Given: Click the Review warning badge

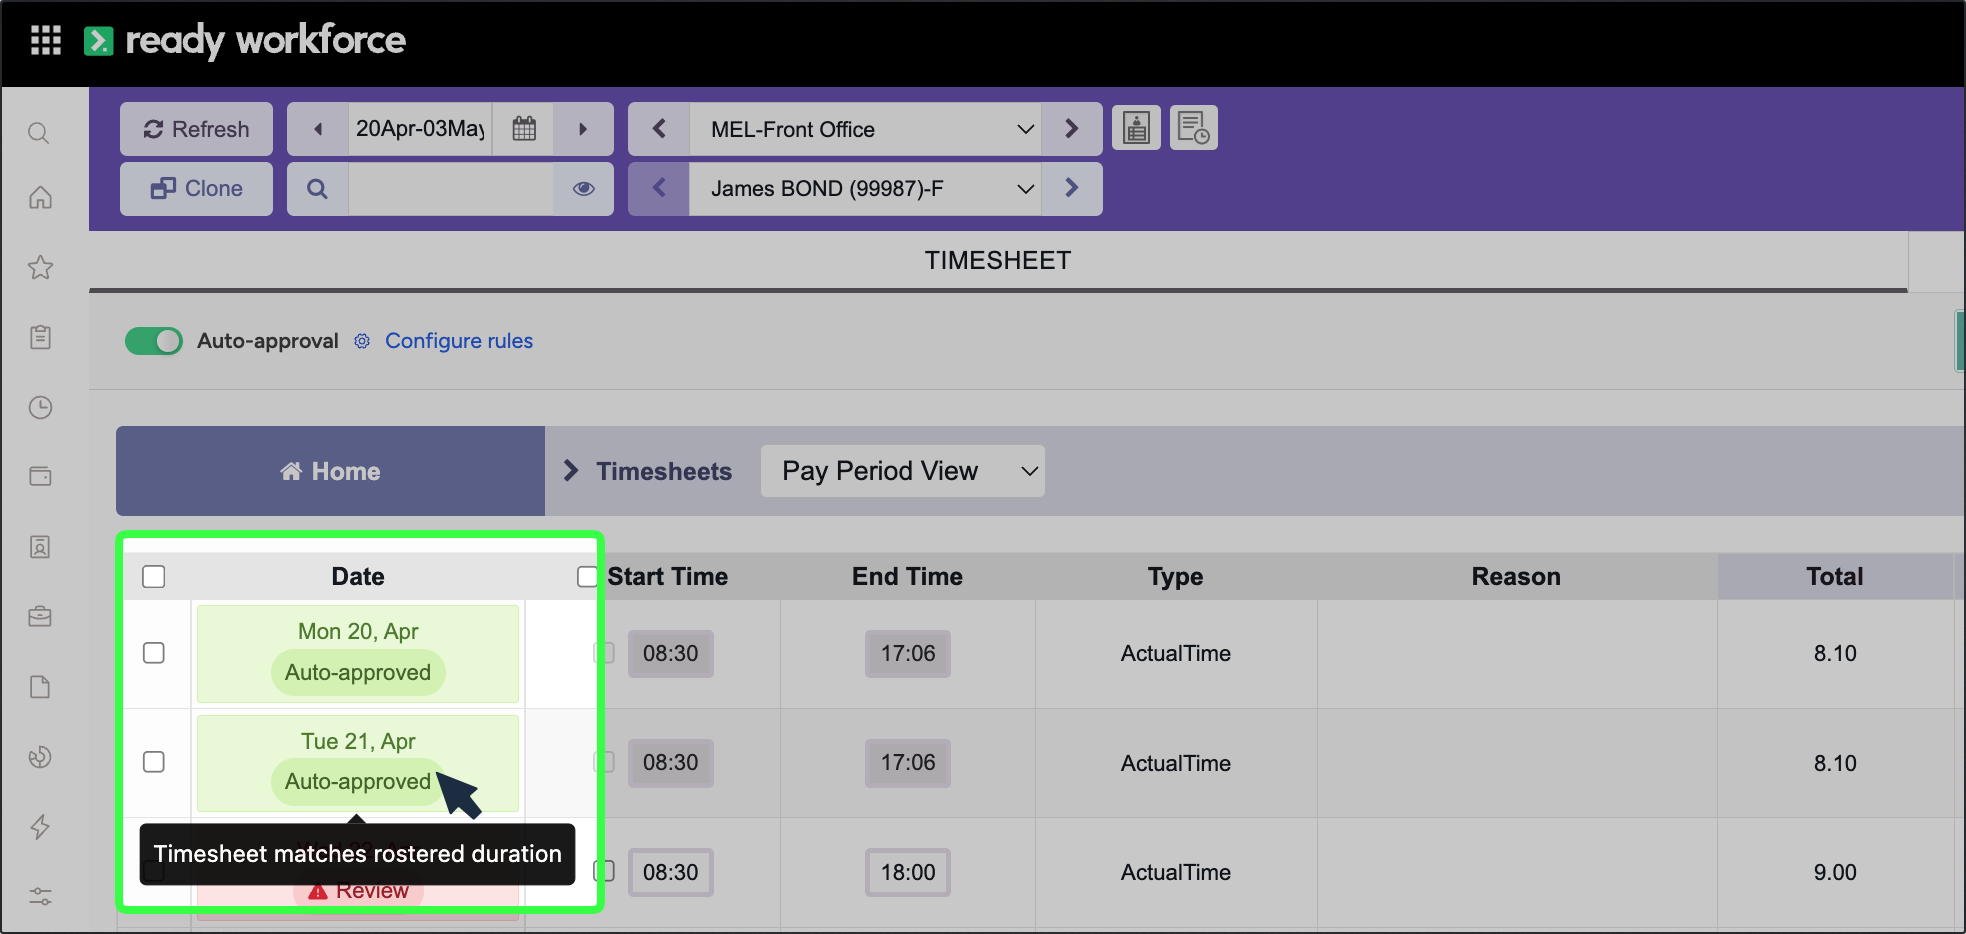Looking at the screenshot, I should tap(358, 891).
